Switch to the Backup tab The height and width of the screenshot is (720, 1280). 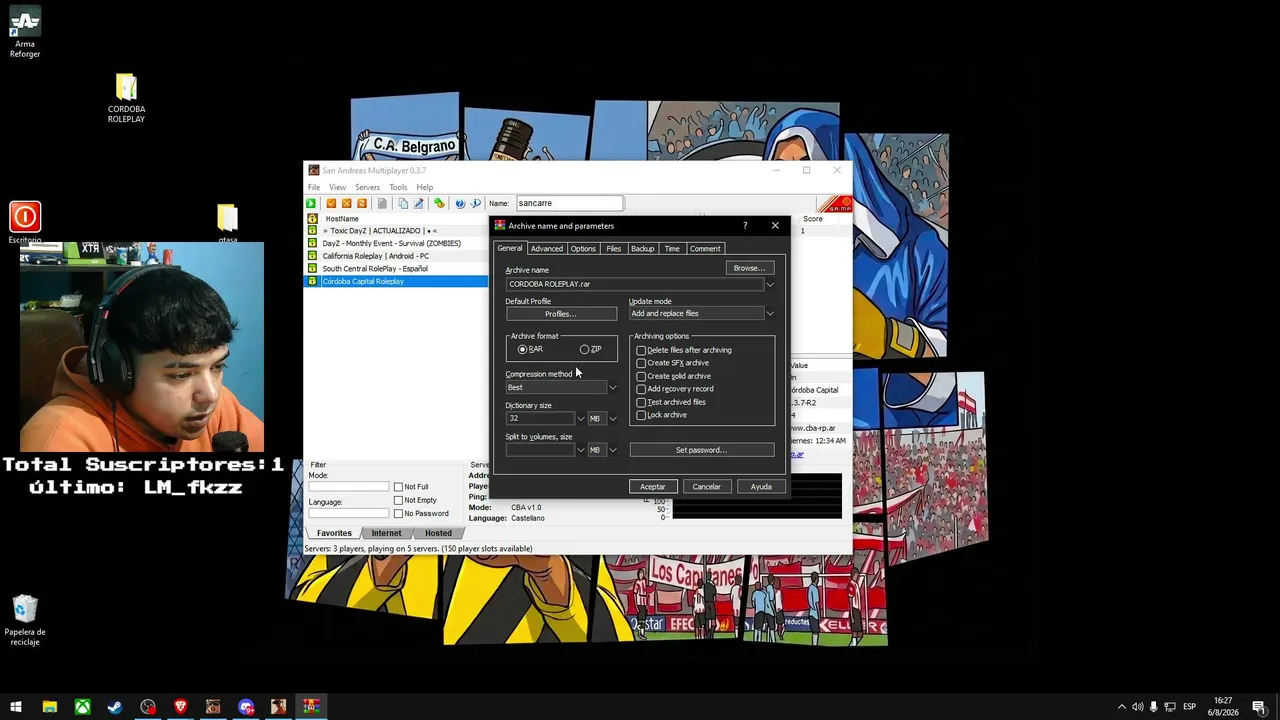click(x=643, y=249)
